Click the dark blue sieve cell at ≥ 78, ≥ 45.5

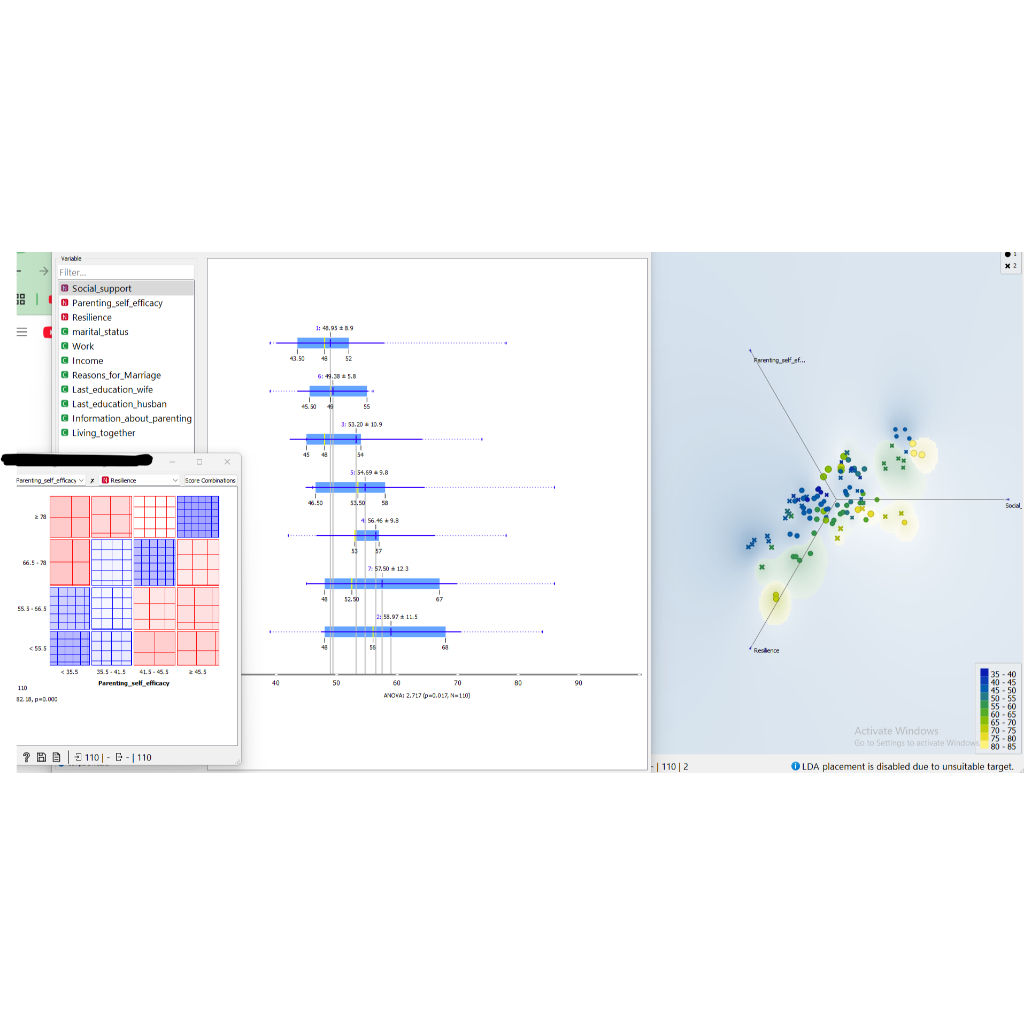[198, 517]
